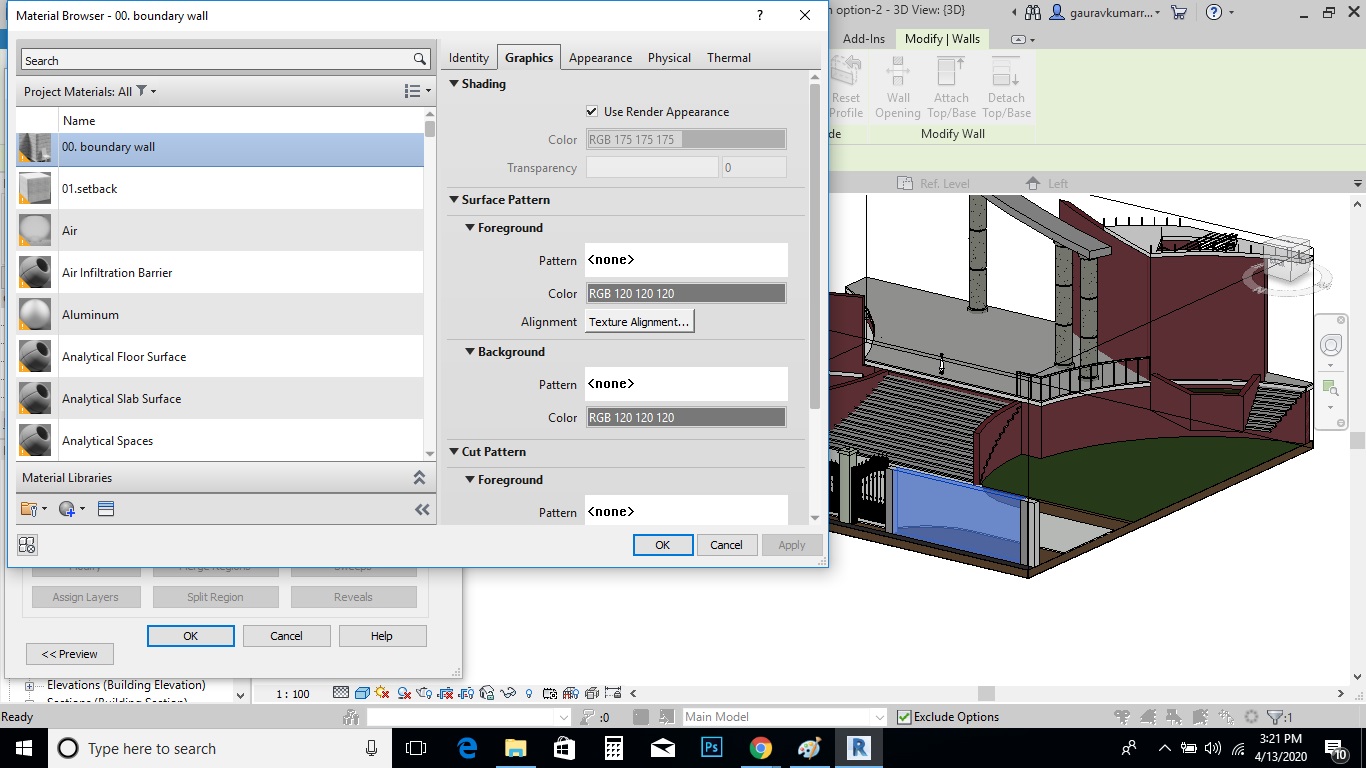
Task: Click Cancel in the Material Browser dialog
Action: [x=726, y=545]
